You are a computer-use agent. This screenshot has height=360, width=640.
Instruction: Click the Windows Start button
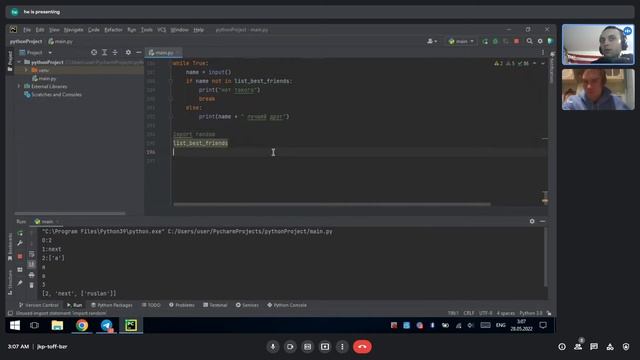[15, 325]
